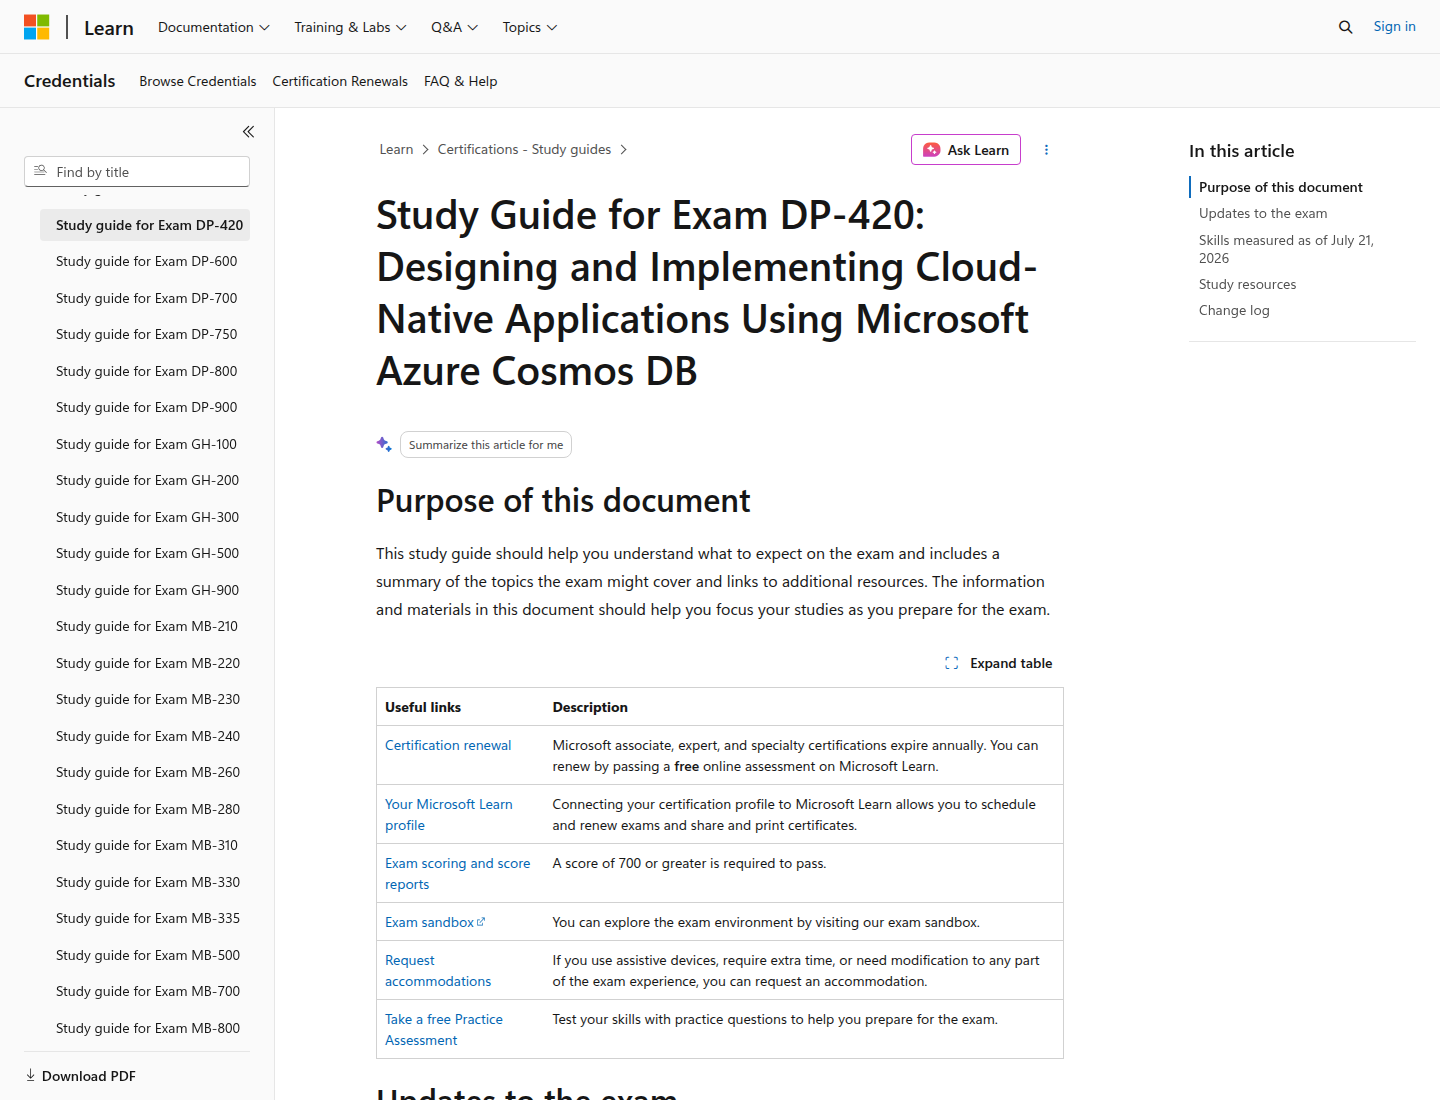Select Study guide for Exam GH-100
Image resolution: width=1440 pixels, height=1100 pixels.
(145, 444)
